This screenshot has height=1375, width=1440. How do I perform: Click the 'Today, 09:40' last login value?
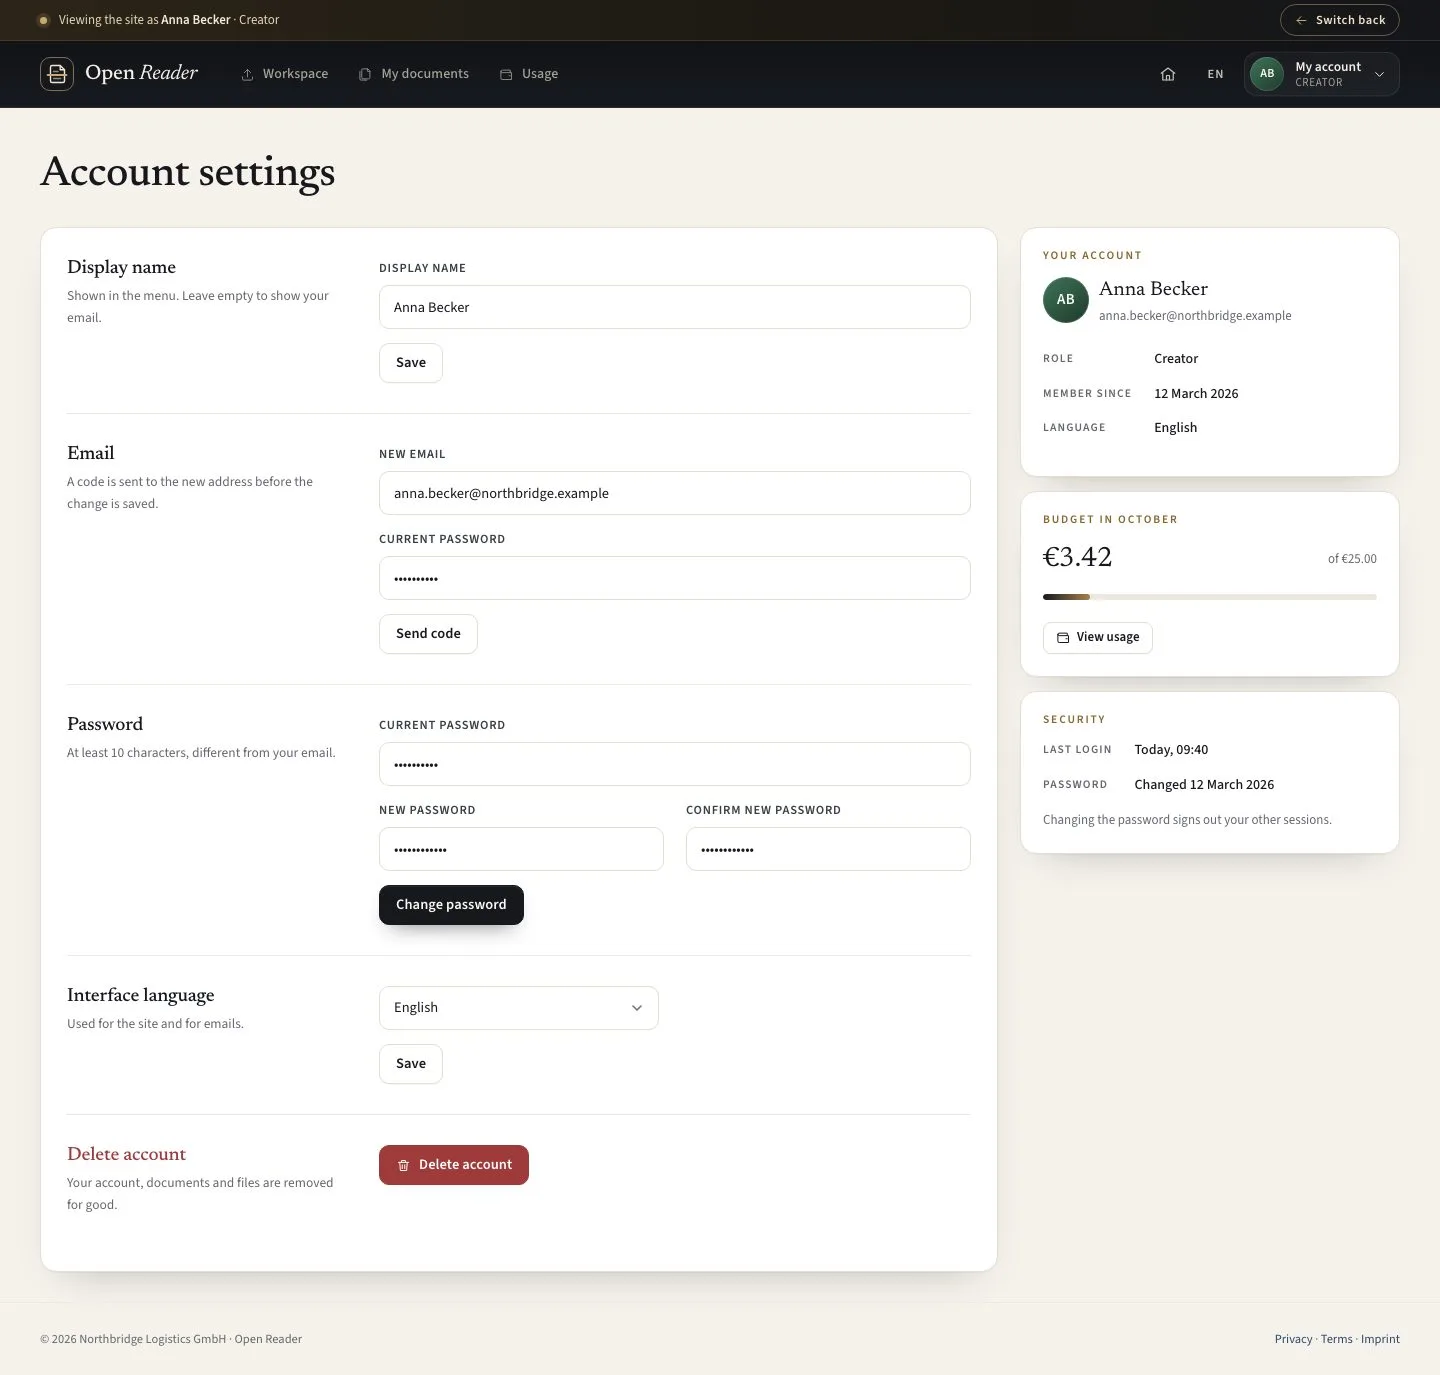1171,750
